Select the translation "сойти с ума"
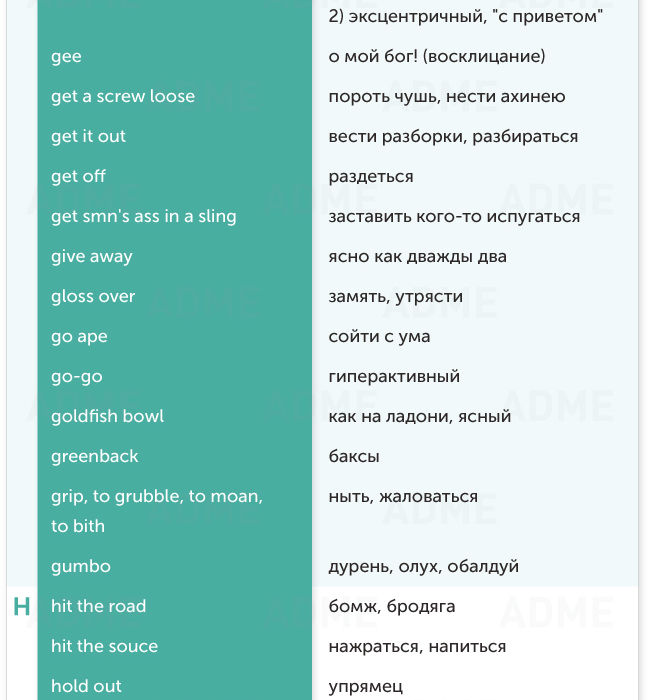The width and height of the screenshot is (650, 700). [x=379, y=337]
